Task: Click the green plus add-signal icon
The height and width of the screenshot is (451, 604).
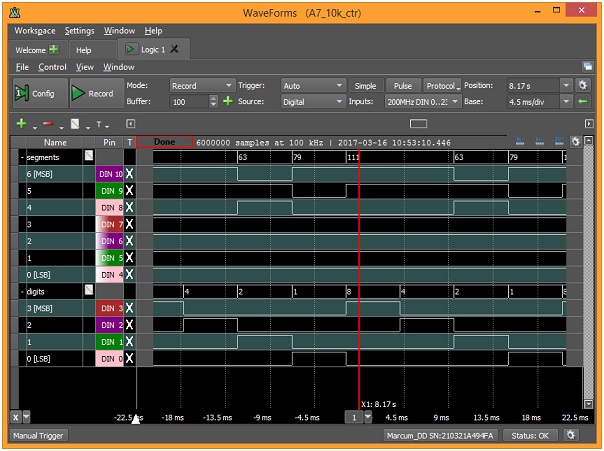Action: click(x=22, y=123)
